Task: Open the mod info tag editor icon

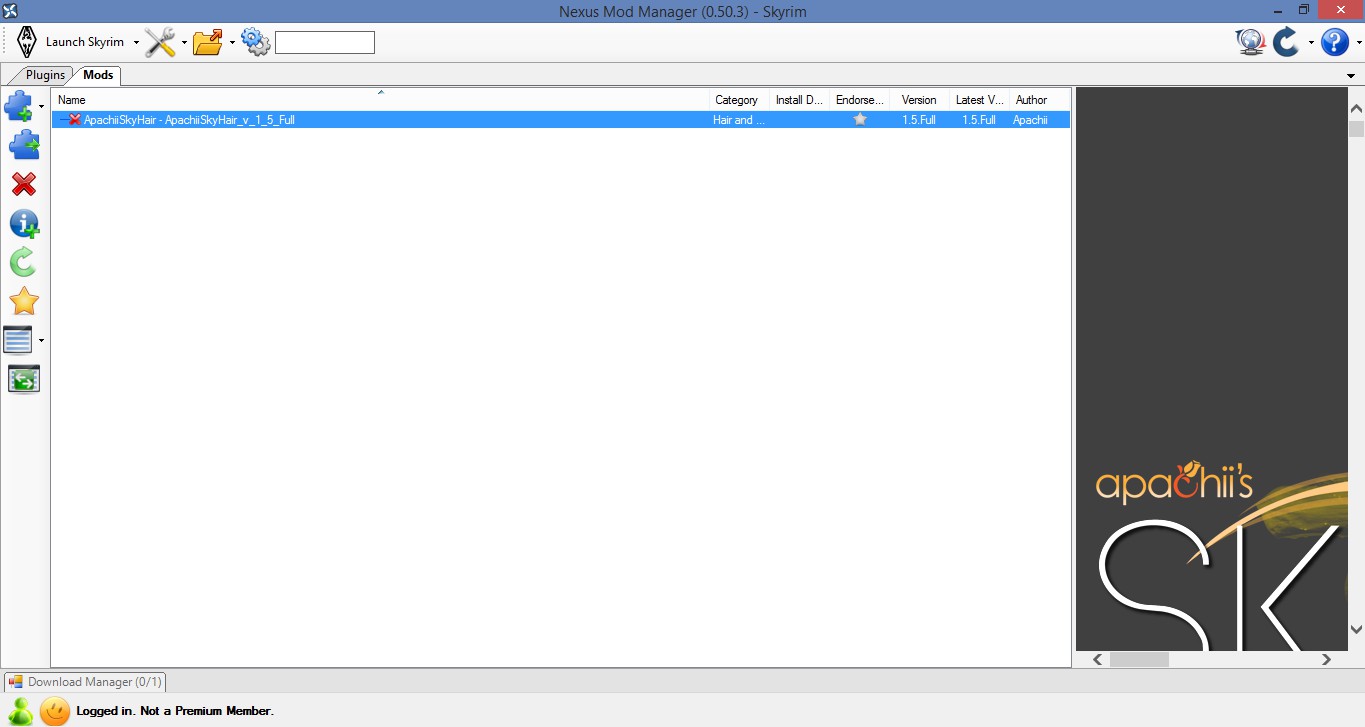Action: (x=23, y=224)
